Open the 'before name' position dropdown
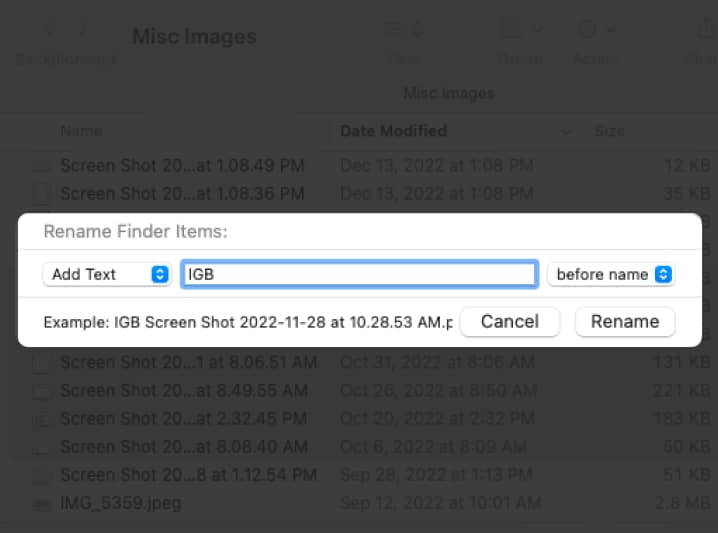 coord(610,274)
